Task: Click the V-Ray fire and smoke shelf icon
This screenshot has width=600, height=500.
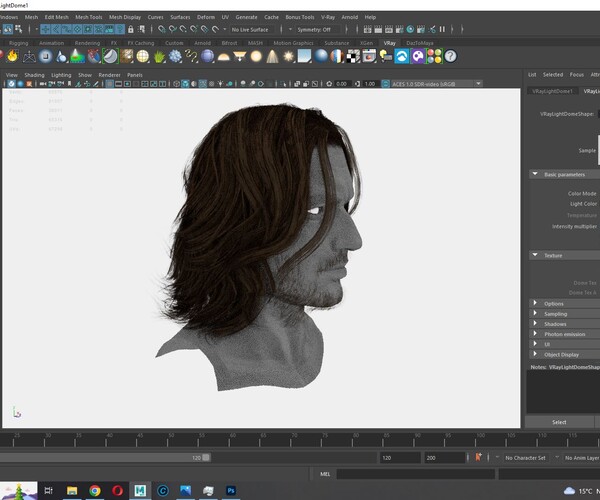Action: pyautogui.click(x=12, y=56)
